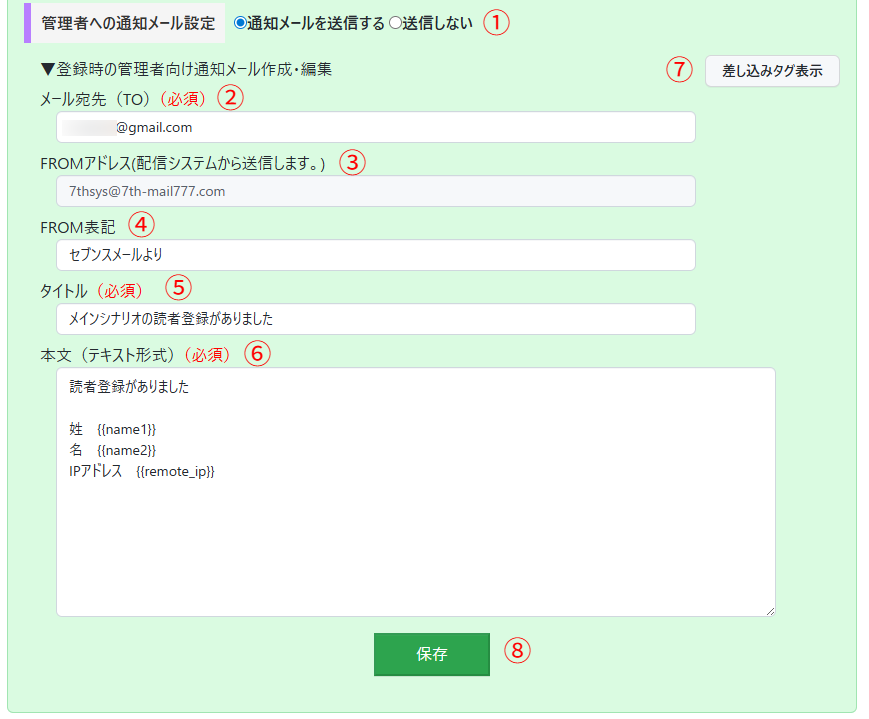Click the greyed-out FROMアドレス field

pos(375,191)
